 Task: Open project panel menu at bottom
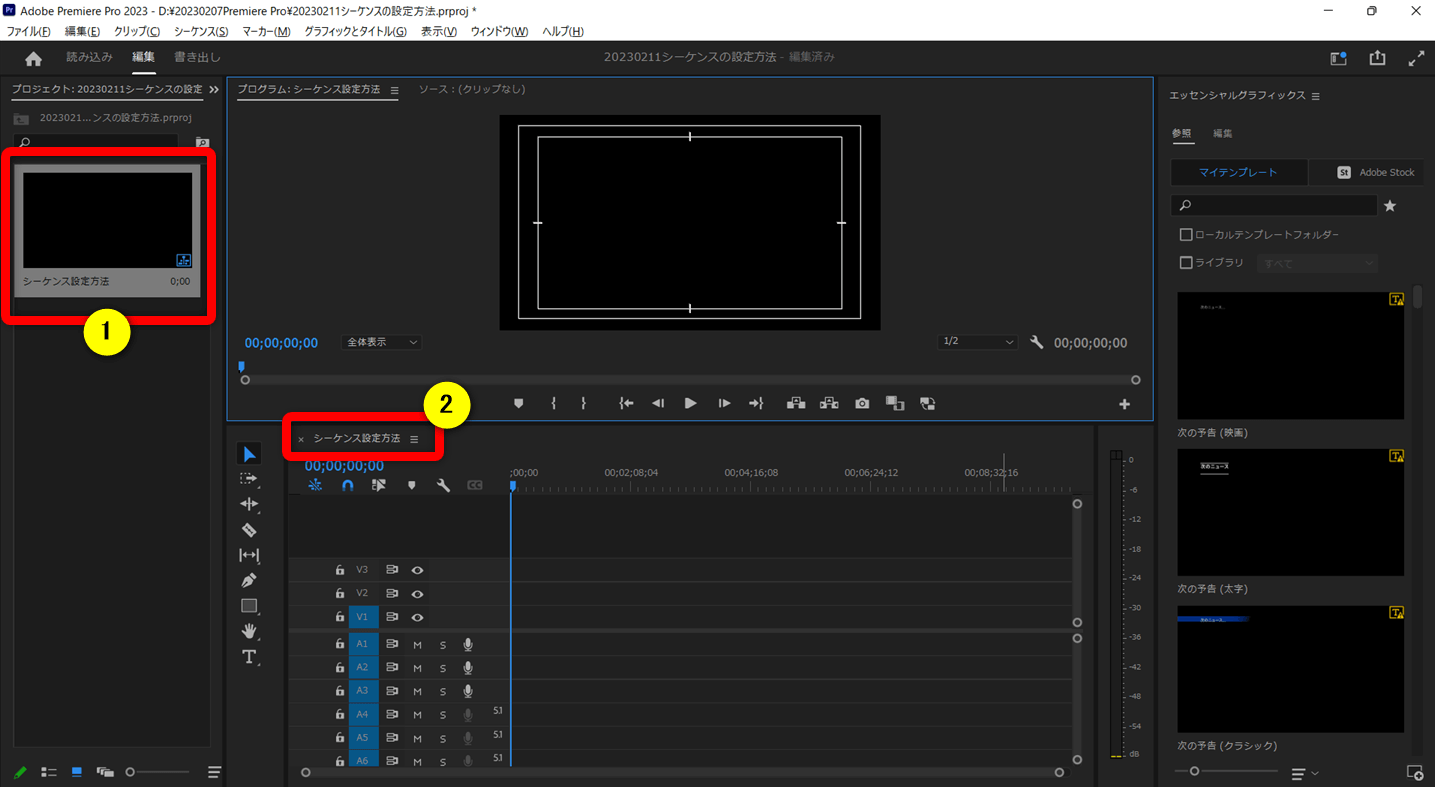point(214,772)
